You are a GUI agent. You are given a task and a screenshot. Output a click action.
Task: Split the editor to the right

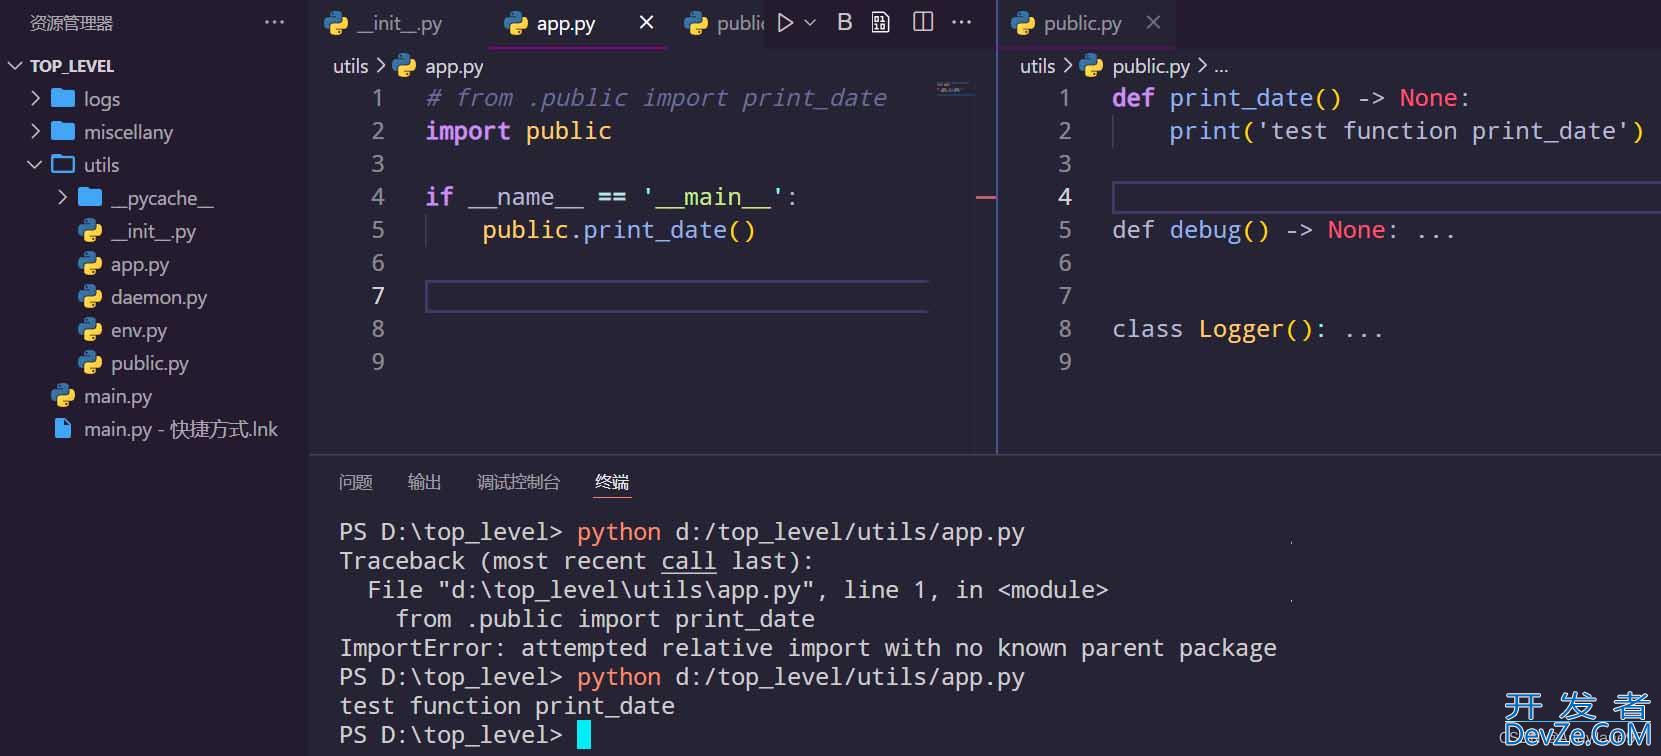click(x=923, y=22)
